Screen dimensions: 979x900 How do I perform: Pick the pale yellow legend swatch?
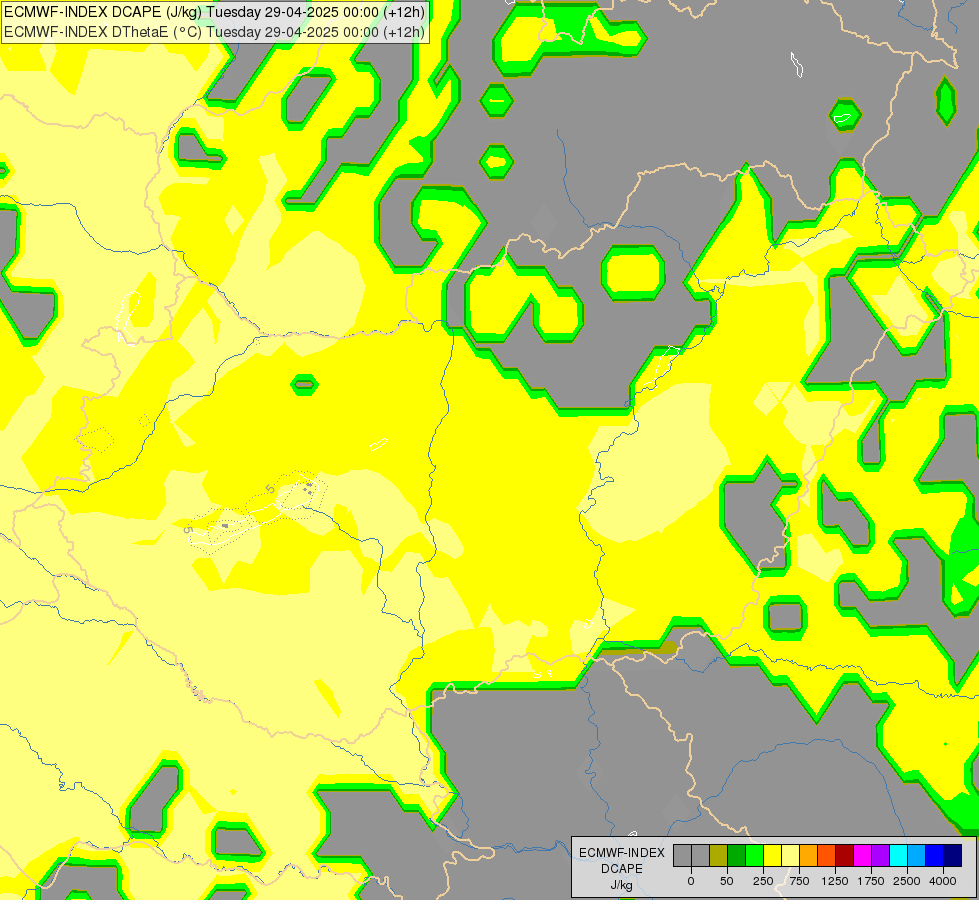click(x=790, y=856)
